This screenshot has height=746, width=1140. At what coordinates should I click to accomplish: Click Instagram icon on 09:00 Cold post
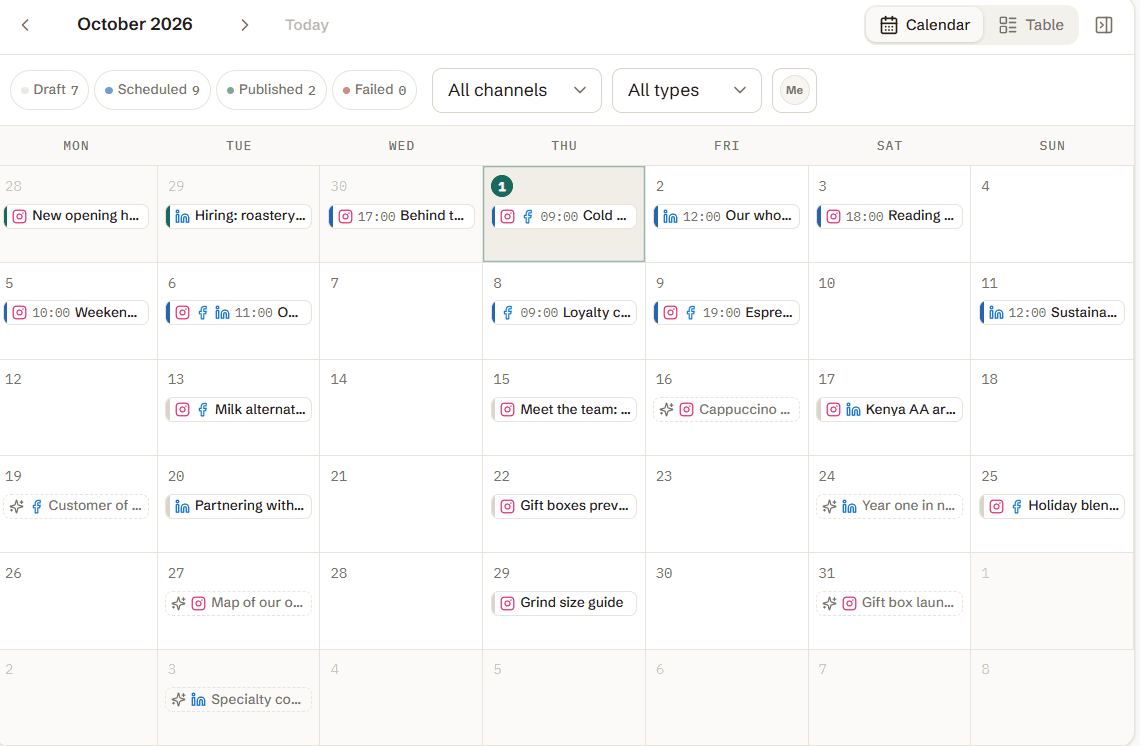(507, 216)
